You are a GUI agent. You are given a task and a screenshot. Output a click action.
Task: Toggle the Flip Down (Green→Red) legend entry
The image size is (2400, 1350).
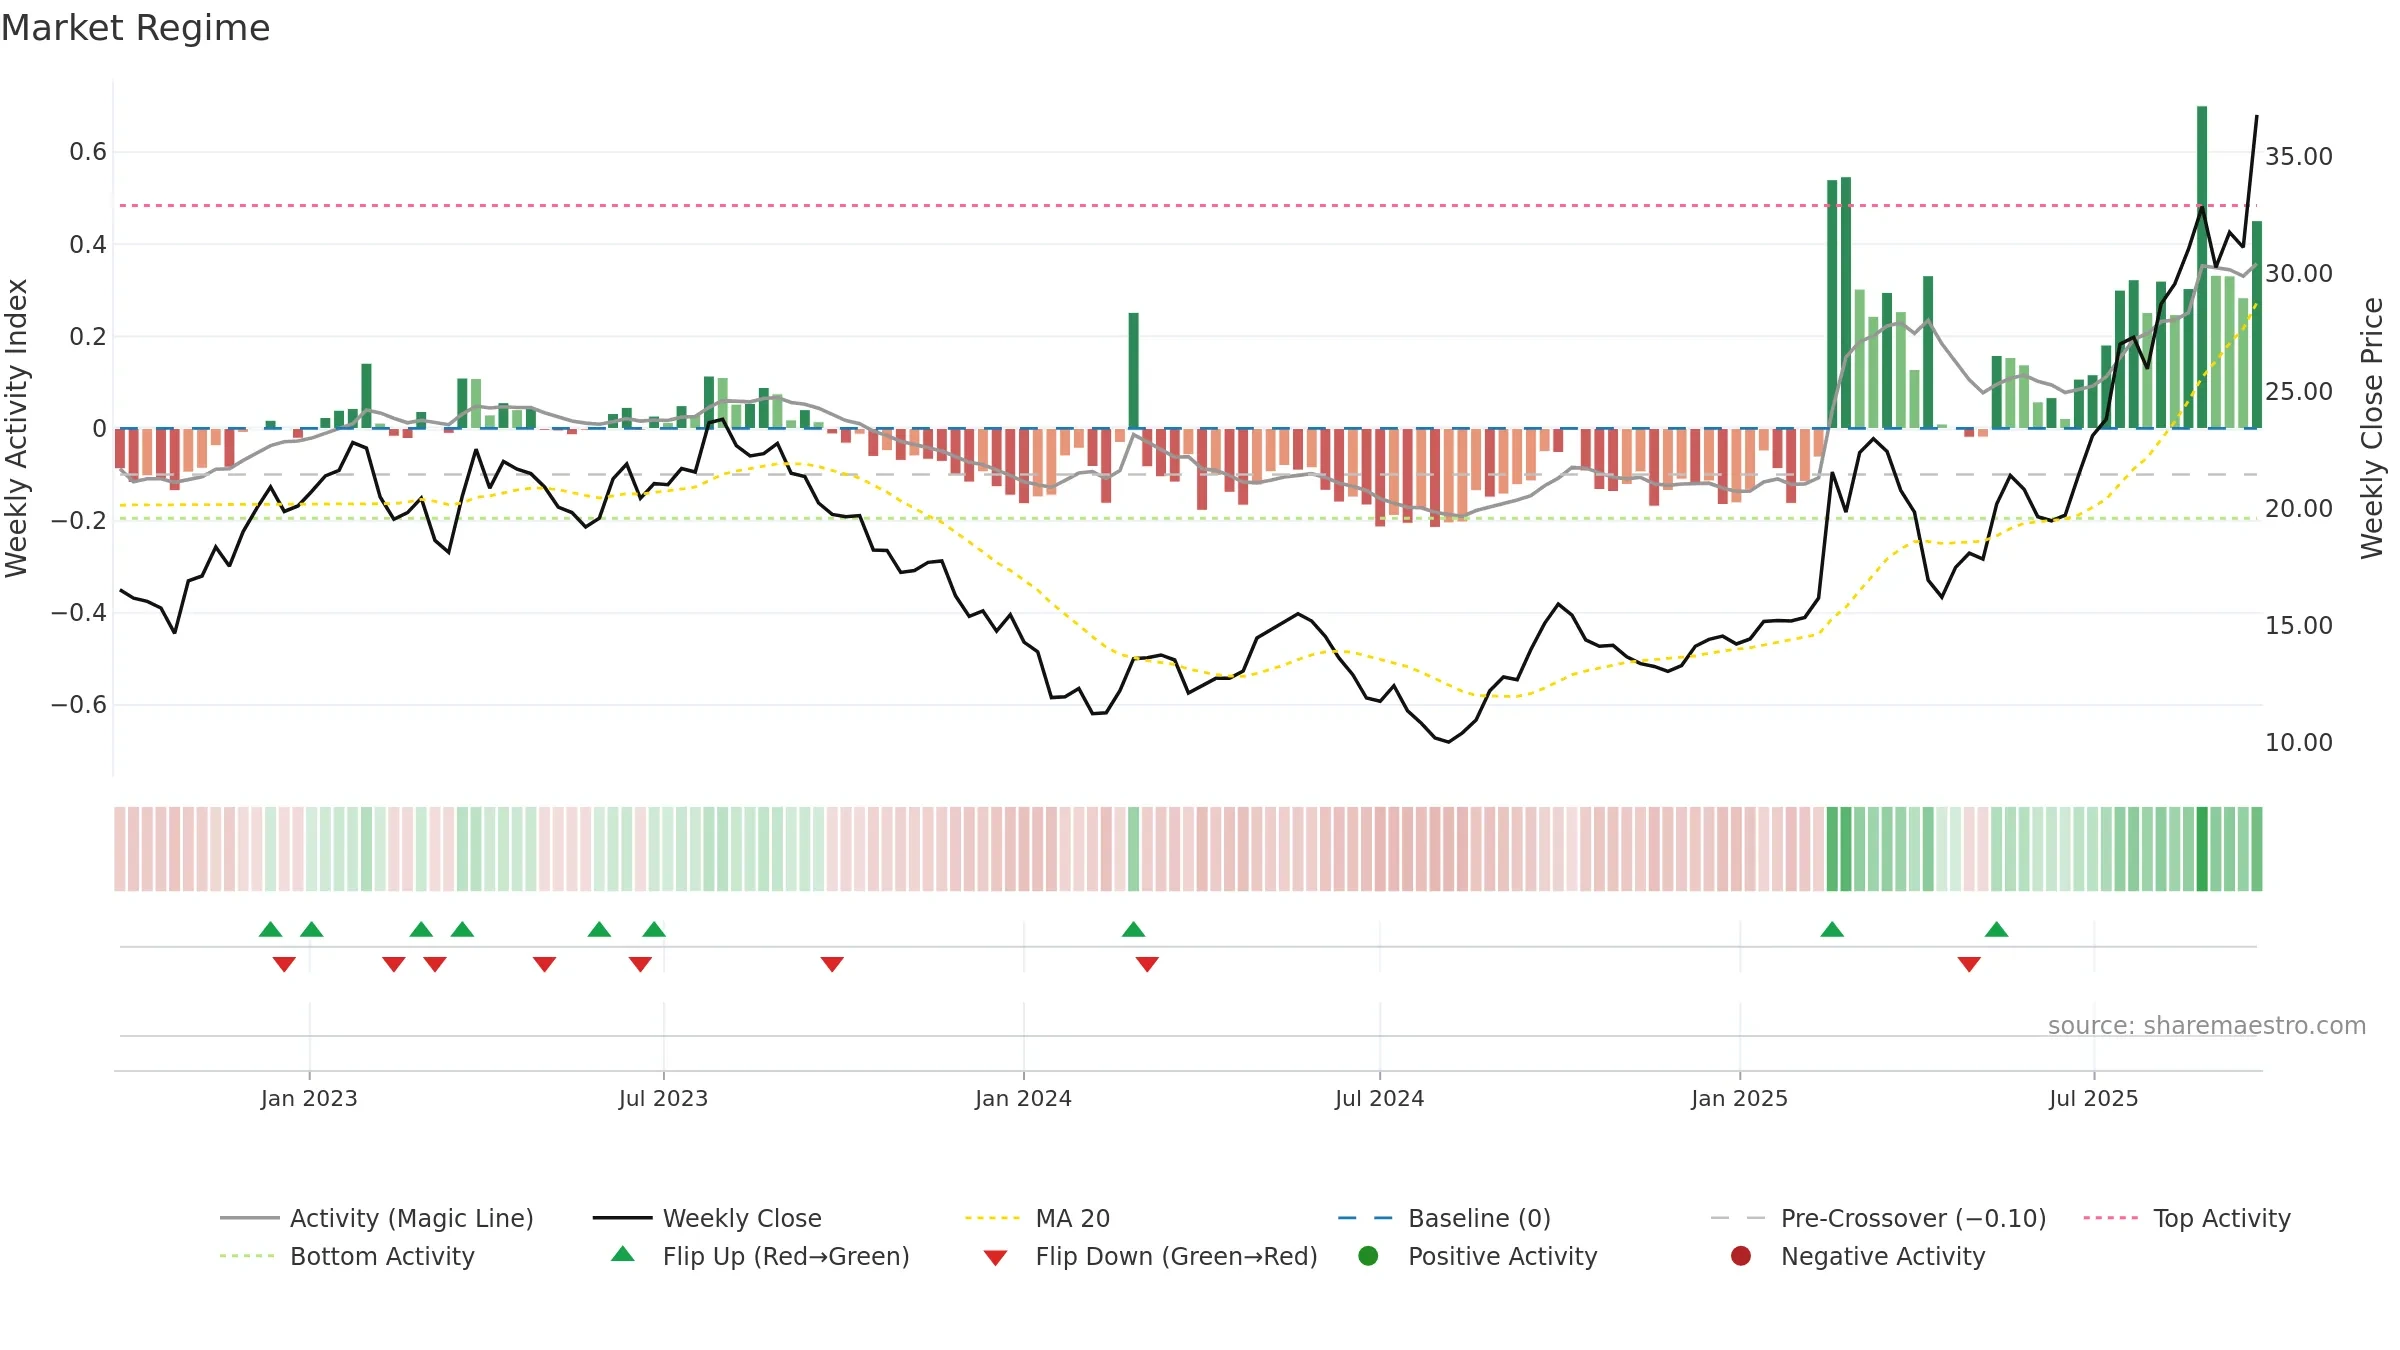click(x=1150, y=1256)
